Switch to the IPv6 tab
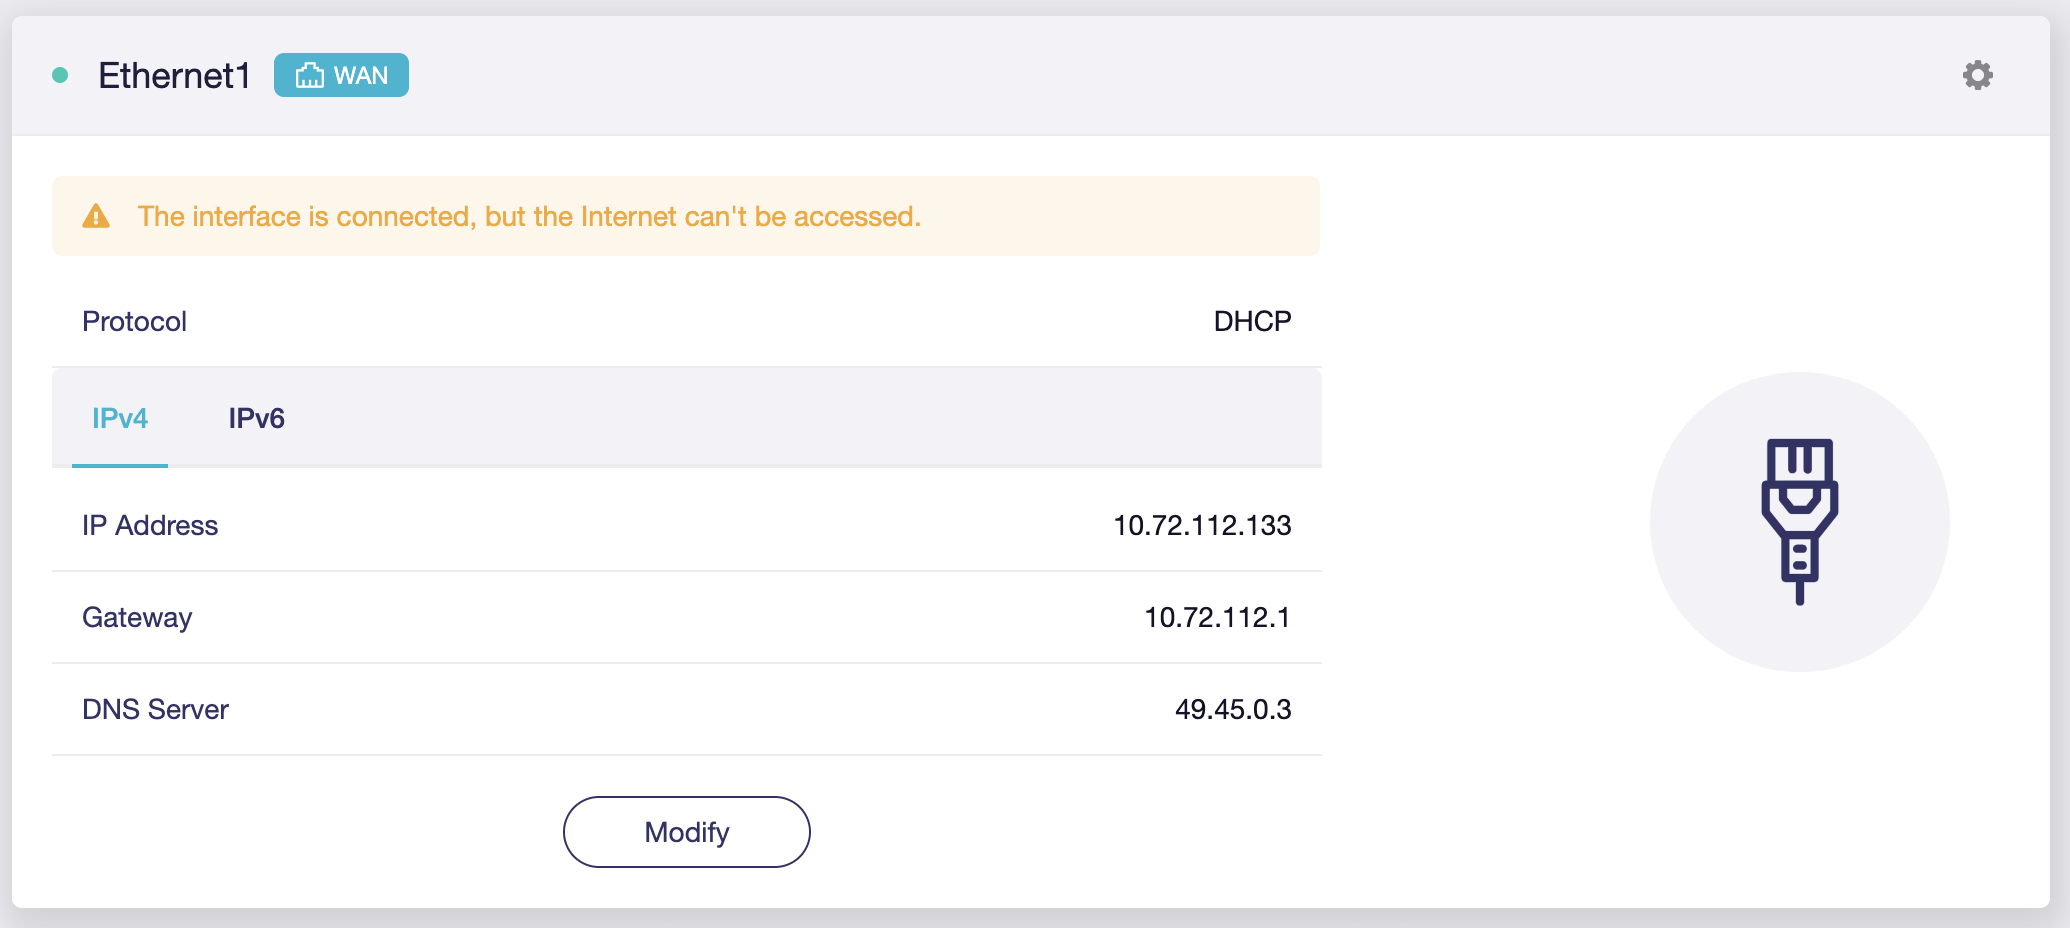The width and height of the screenshot is (2070, 928). [x=256, y=418]
